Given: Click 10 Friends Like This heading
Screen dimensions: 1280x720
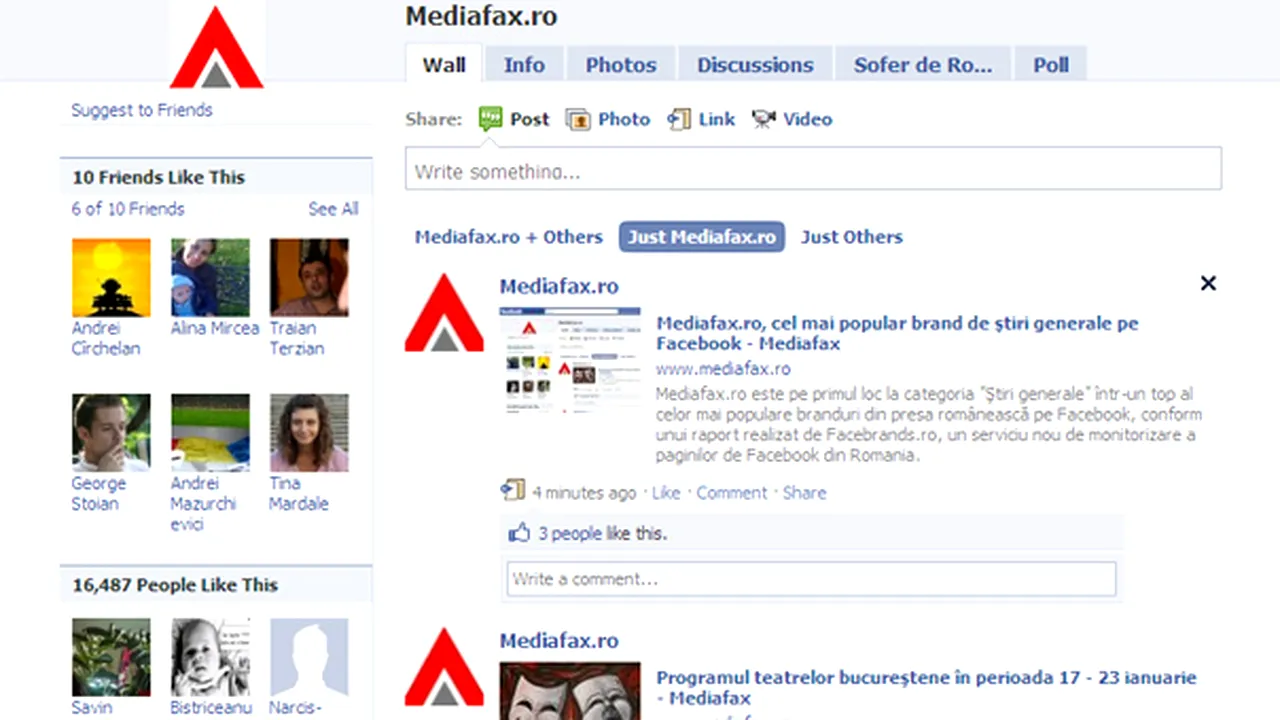Looking at the screenshot, I should pyautogui.click(x=158, y=177).
